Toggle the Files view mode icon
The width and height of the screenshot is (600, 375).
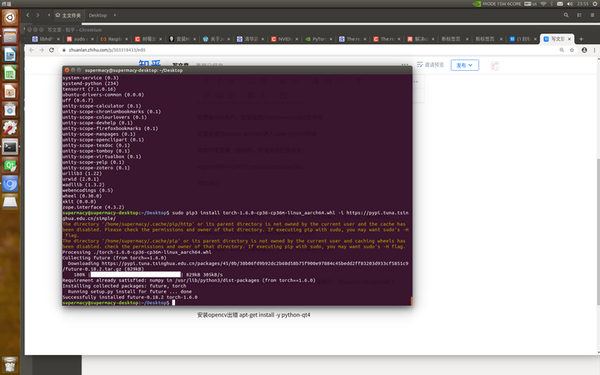[x=579, y=15]
